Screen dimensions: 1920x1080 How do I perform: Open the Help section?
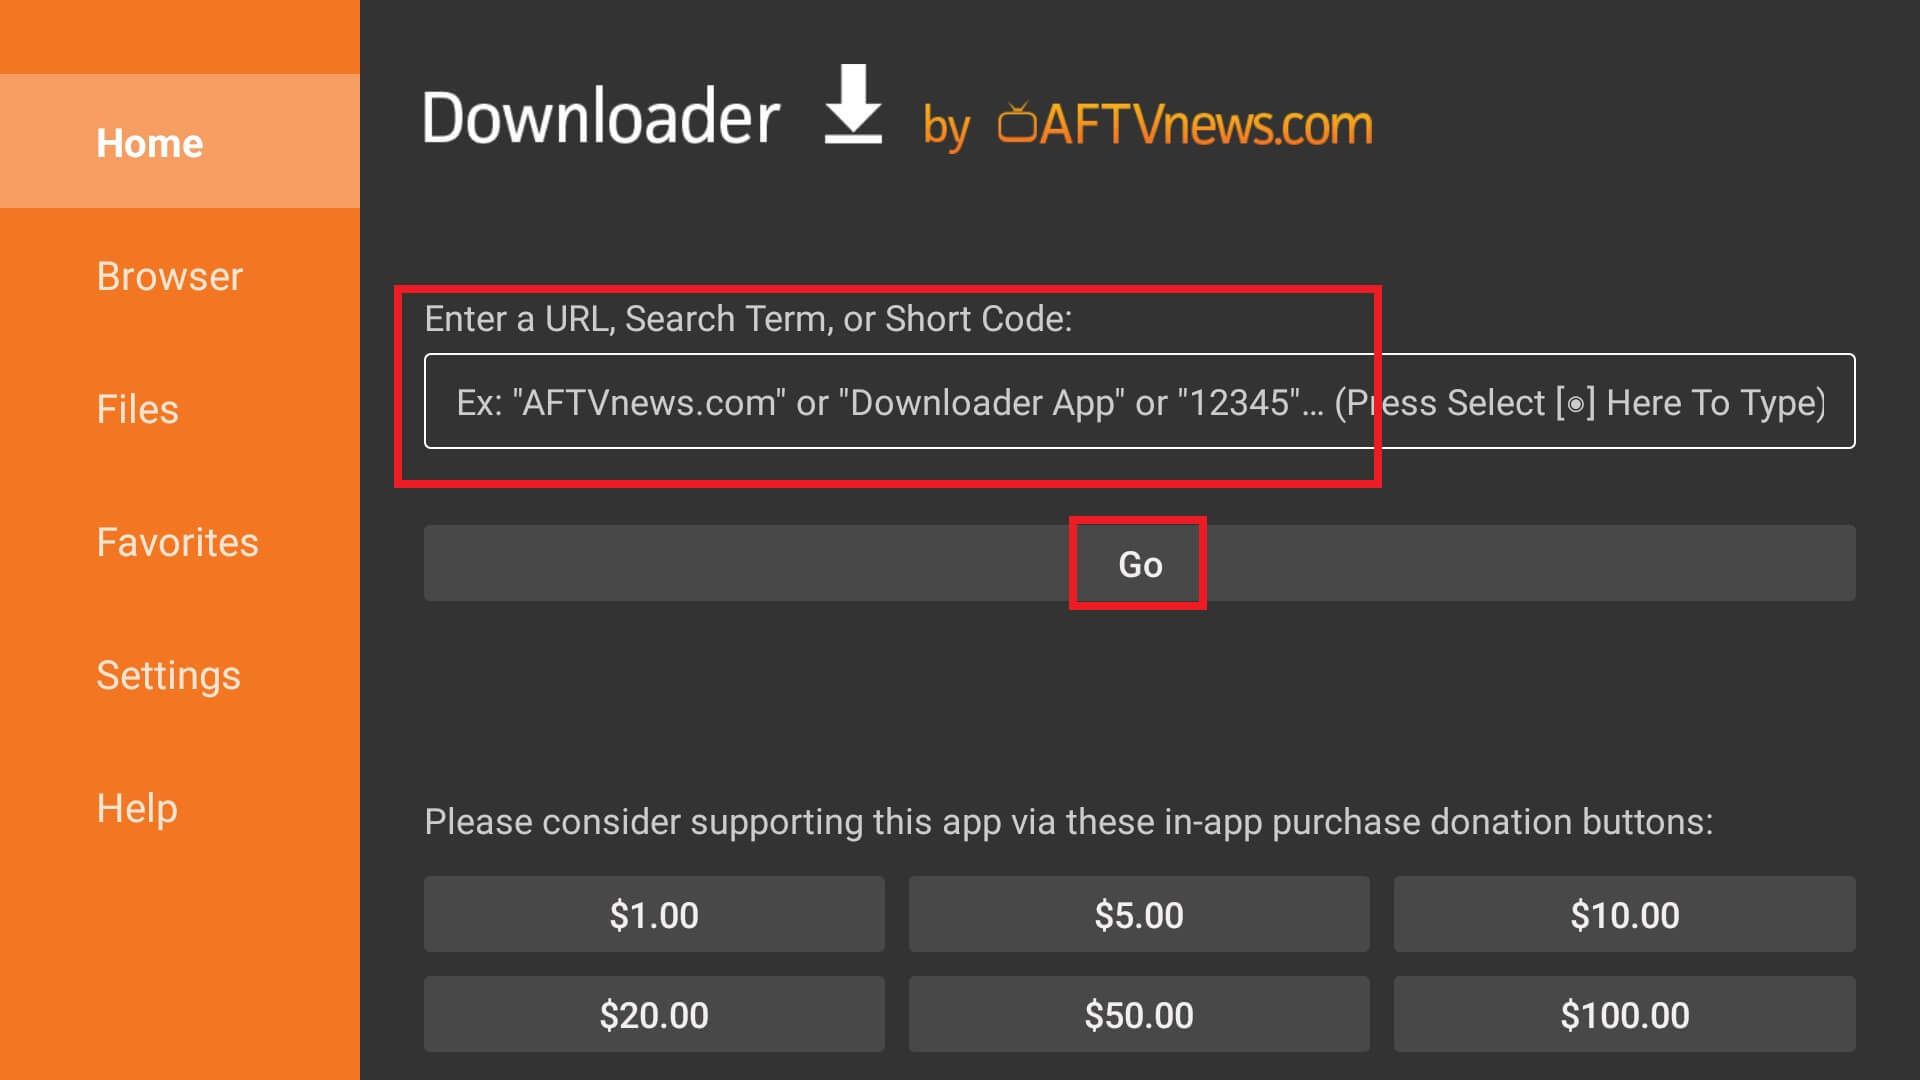(137, 808)
